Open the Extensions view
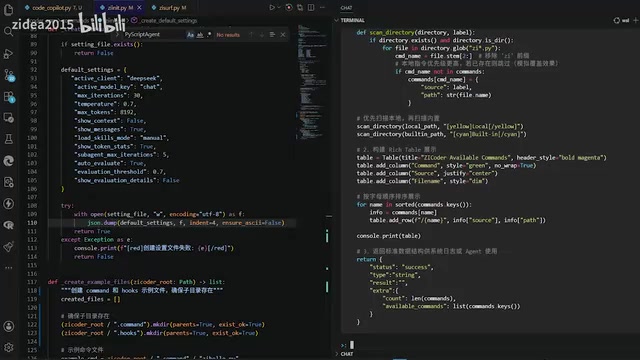640x360 pixels. point(8,96)
